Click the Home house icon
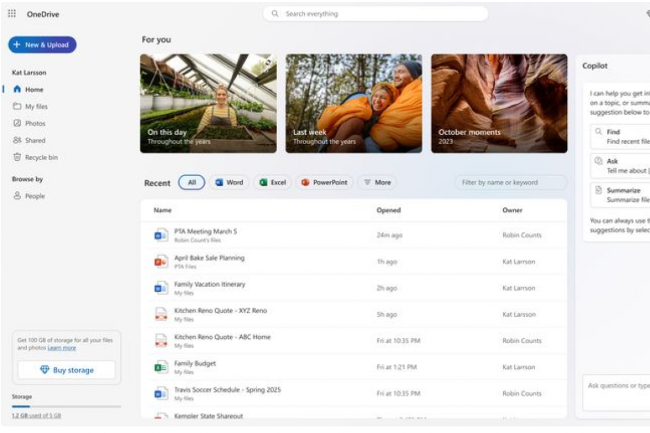This screenshot has height=433, width=650. click(x=17, y=89)
